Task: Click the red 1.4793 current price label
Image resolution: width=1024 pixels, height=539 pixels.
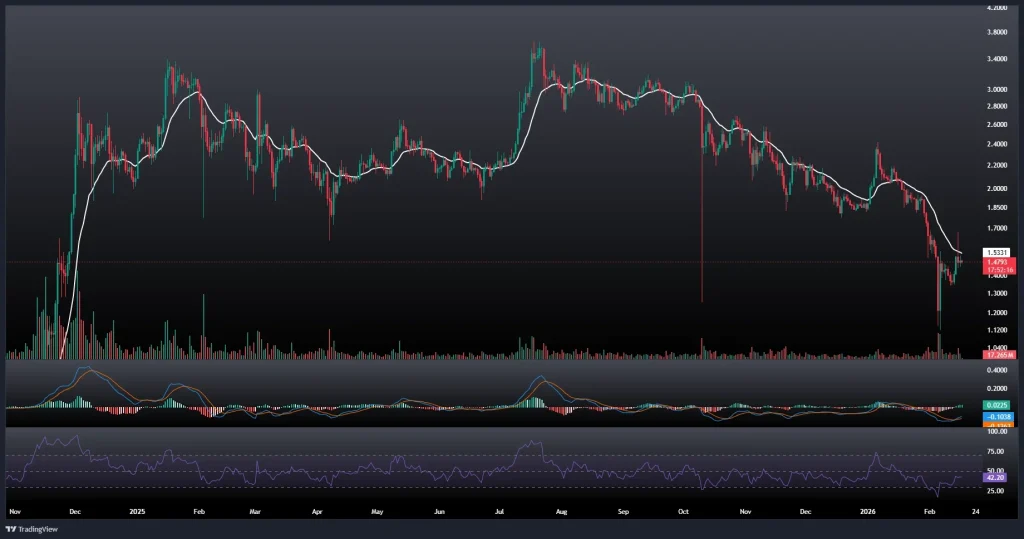Action: click(x=997, y=262)
